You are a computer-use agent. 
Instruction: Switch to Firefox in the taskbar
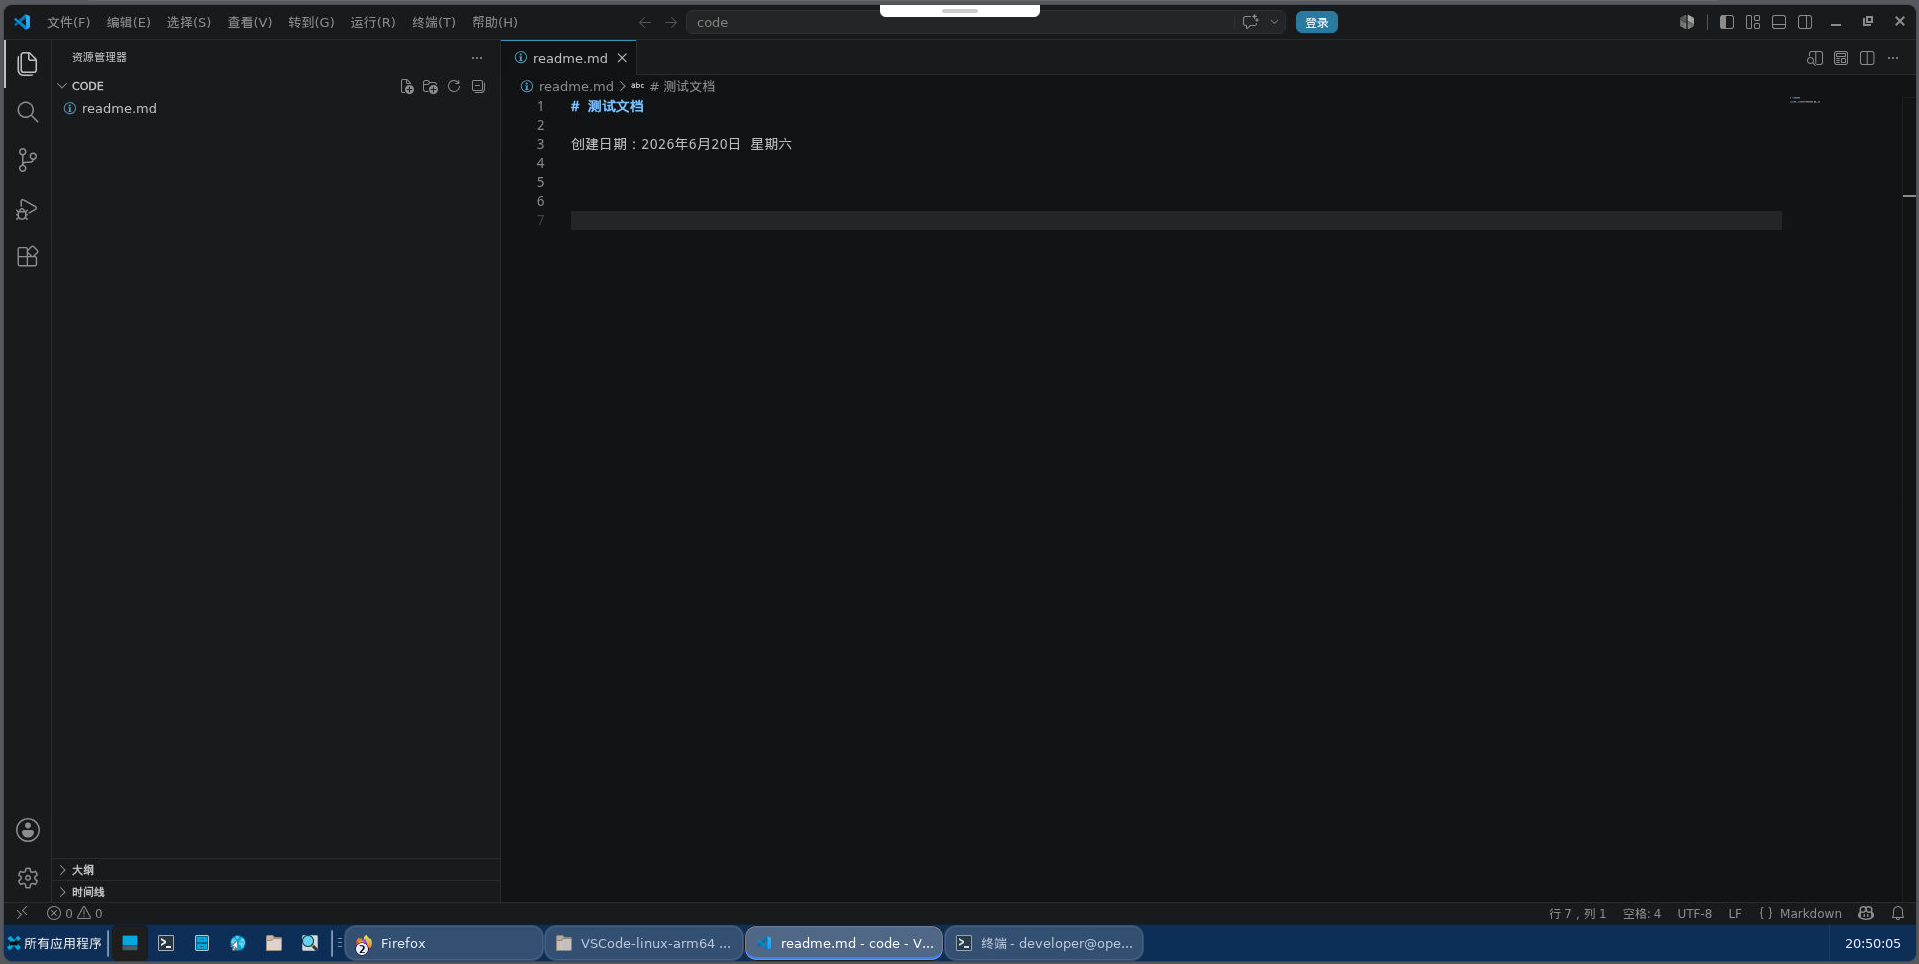point(444,943)
